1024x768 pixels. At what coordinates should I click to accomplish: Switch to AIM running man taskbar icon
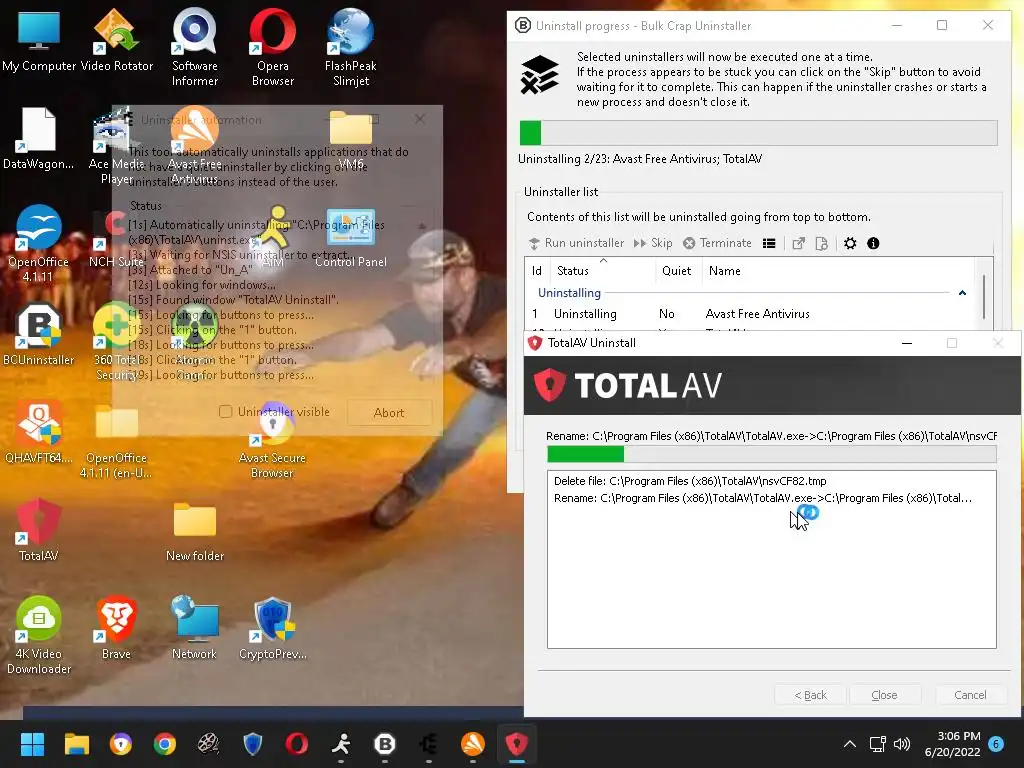point(341,744)
